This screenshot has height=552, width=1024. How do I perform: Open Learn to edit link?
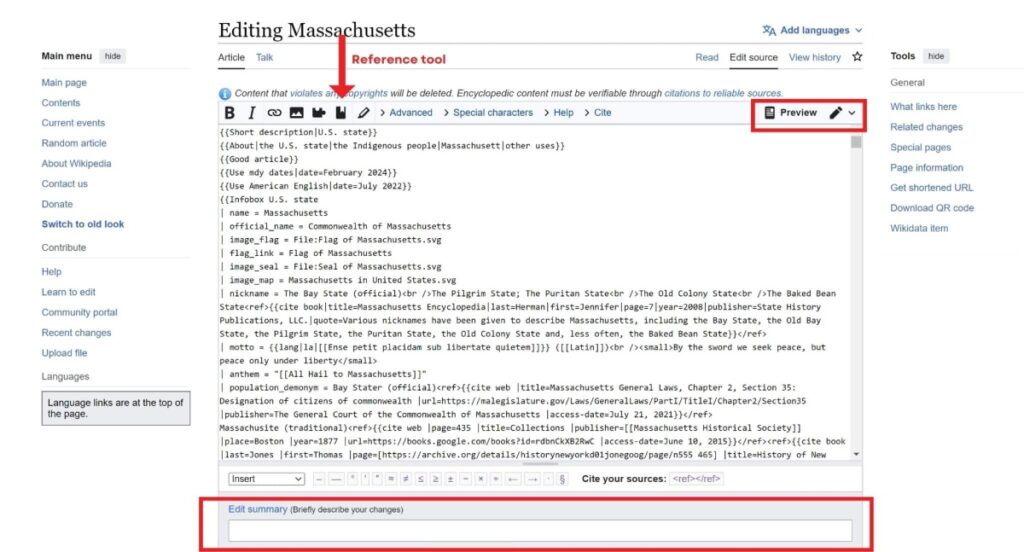pyautogui.click(x=69, y=292)
